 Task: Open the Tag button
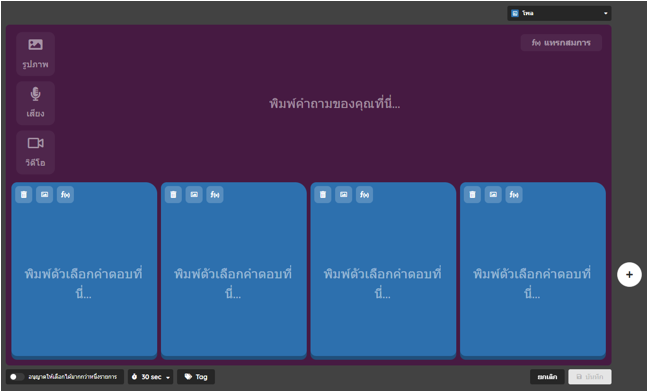(196, 377)
